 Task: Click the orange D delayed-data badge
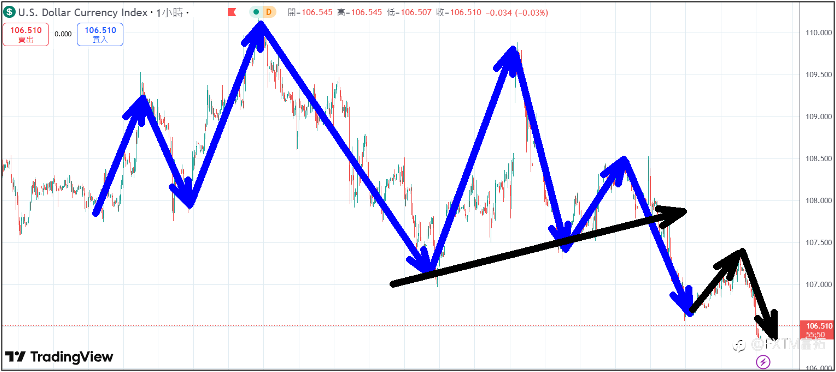pyautogui.click(x=269, y=12)
